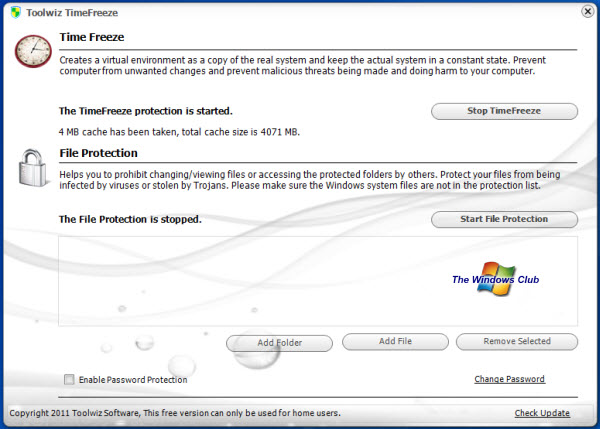Stop TimeFreeze protection
The image size is (600, 429).
click(504, 111)
